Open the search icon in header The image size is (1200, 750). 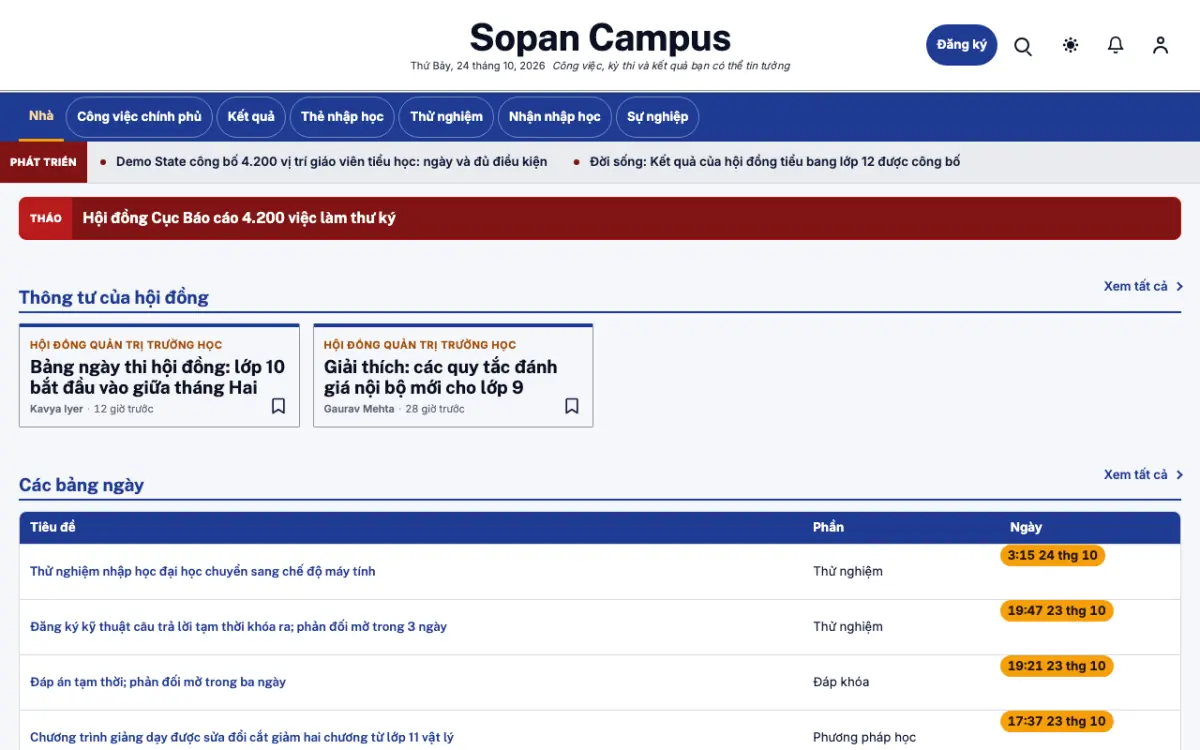[x=1023, y=46]
